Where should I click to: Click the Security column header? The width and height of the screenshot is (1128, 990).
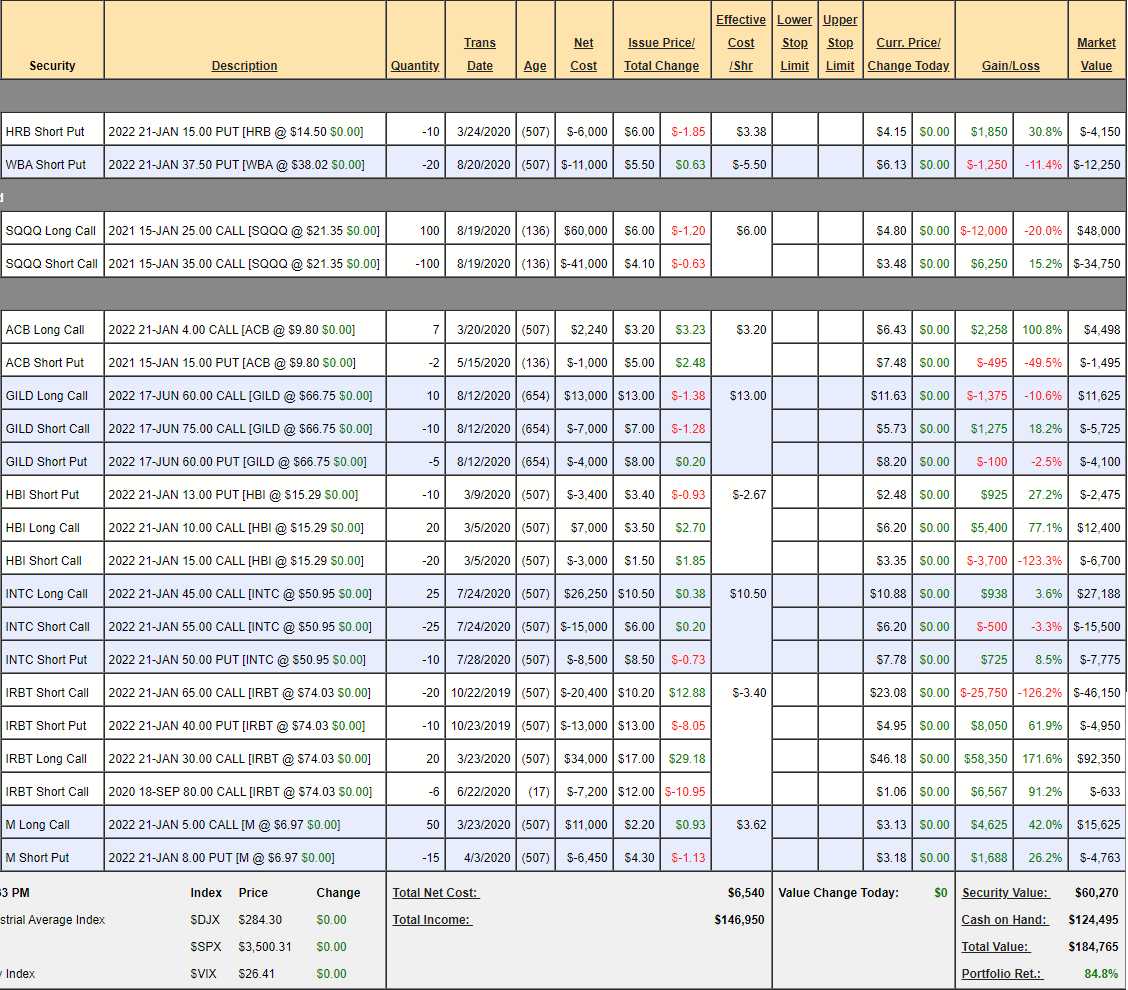click(52, 66)
